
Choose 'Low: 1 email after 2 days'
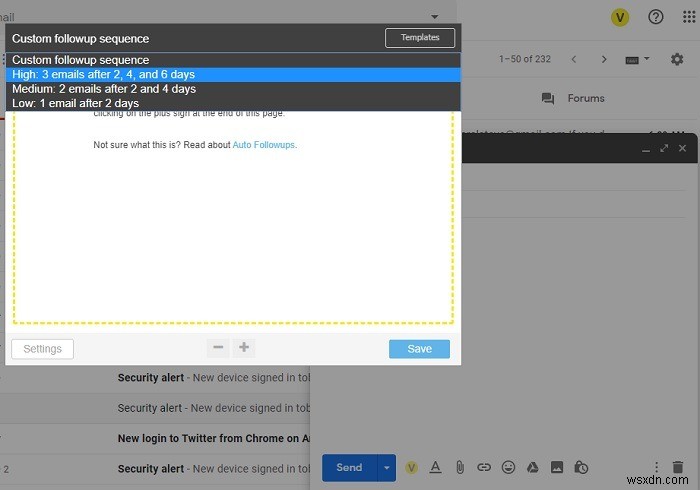233,103
